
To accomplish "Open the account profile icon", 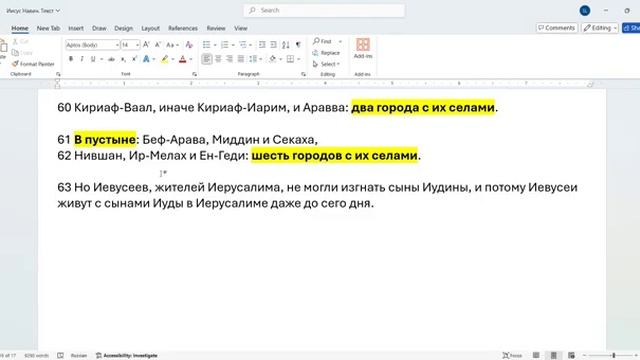I will tap(584, 11).
